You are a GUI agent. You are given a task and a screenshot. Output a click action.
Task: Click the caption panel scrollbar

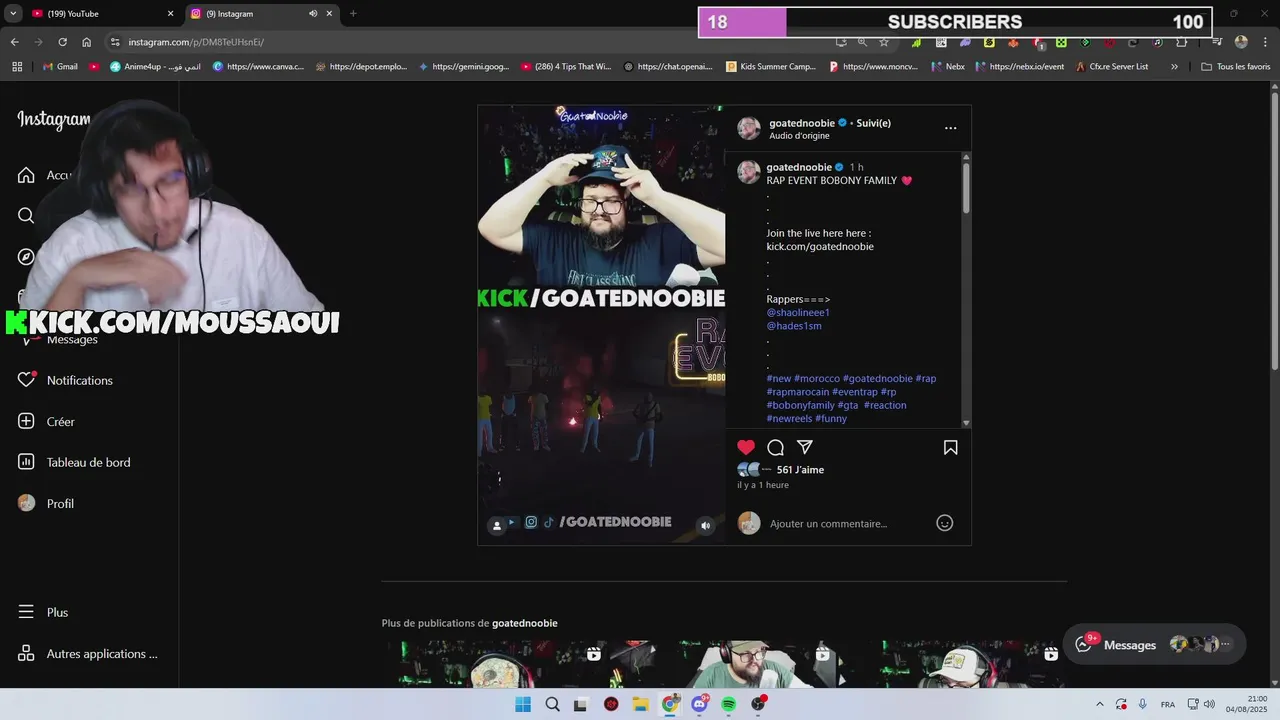point(966,186)
